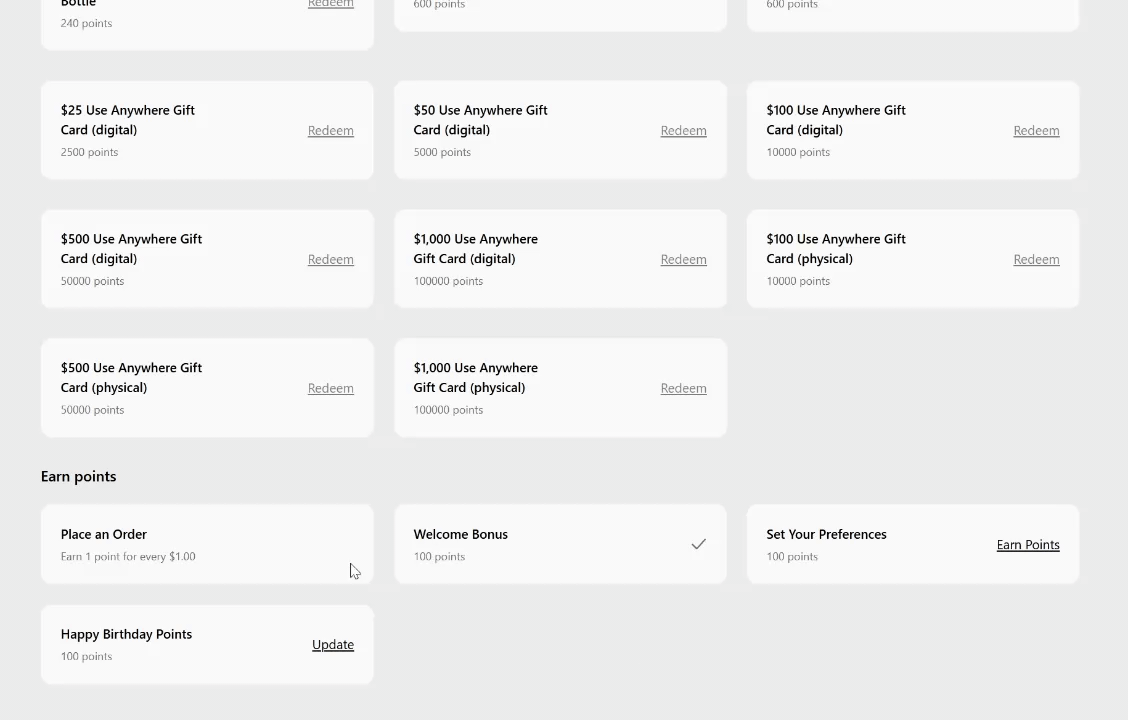Redeem the $500 digital gift card
This screenshot has width=1128, height=720.
click(330, 260)
